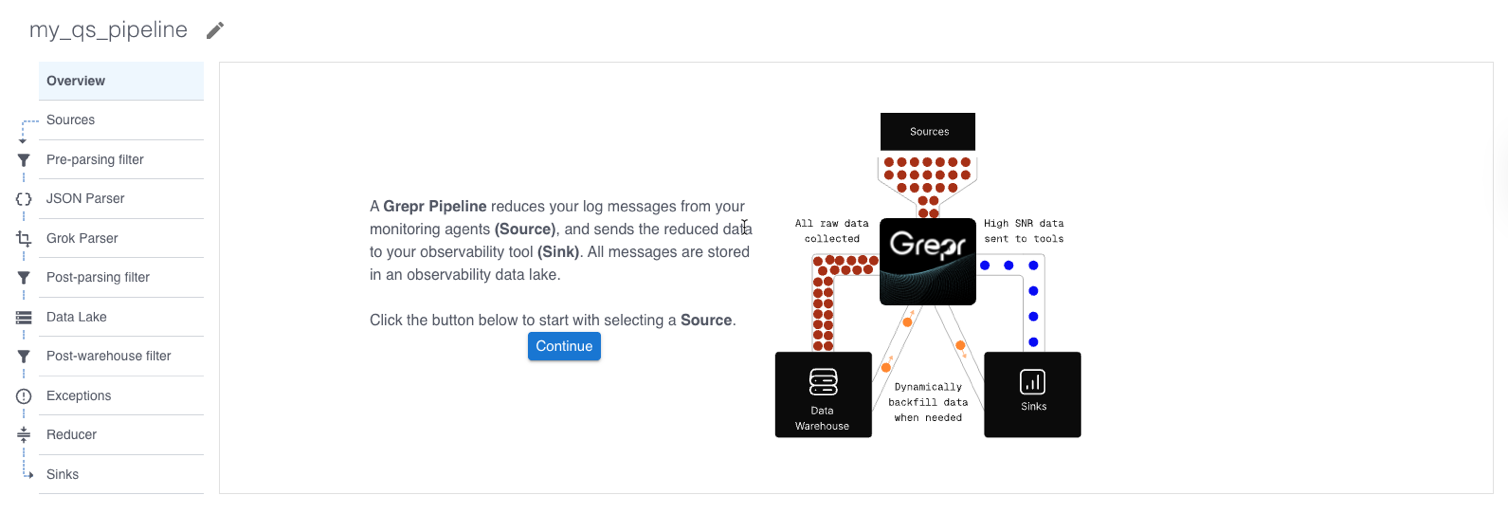This screenshot has width=1508, height=514.
Task: Click the Exceptions alert circle icon
Action: coord(24,396)
